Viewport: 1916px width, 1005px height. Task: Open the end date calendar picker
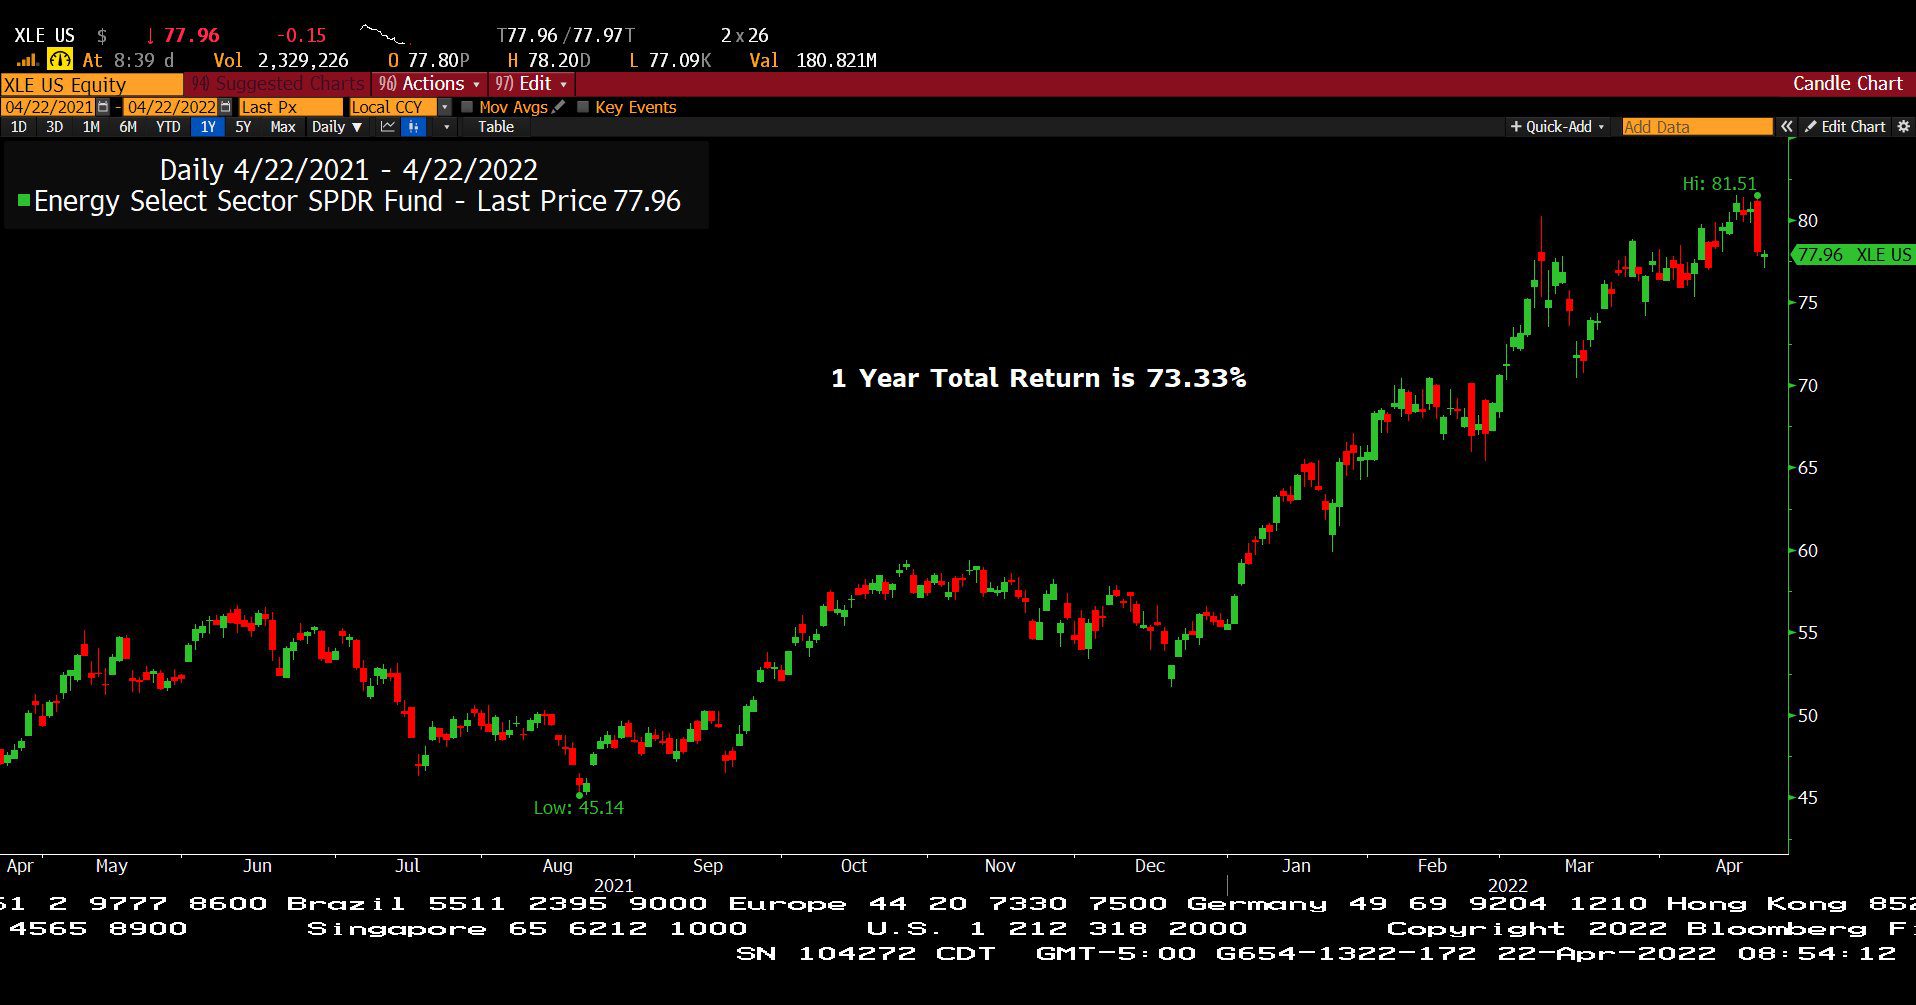(x=225, y=107)
